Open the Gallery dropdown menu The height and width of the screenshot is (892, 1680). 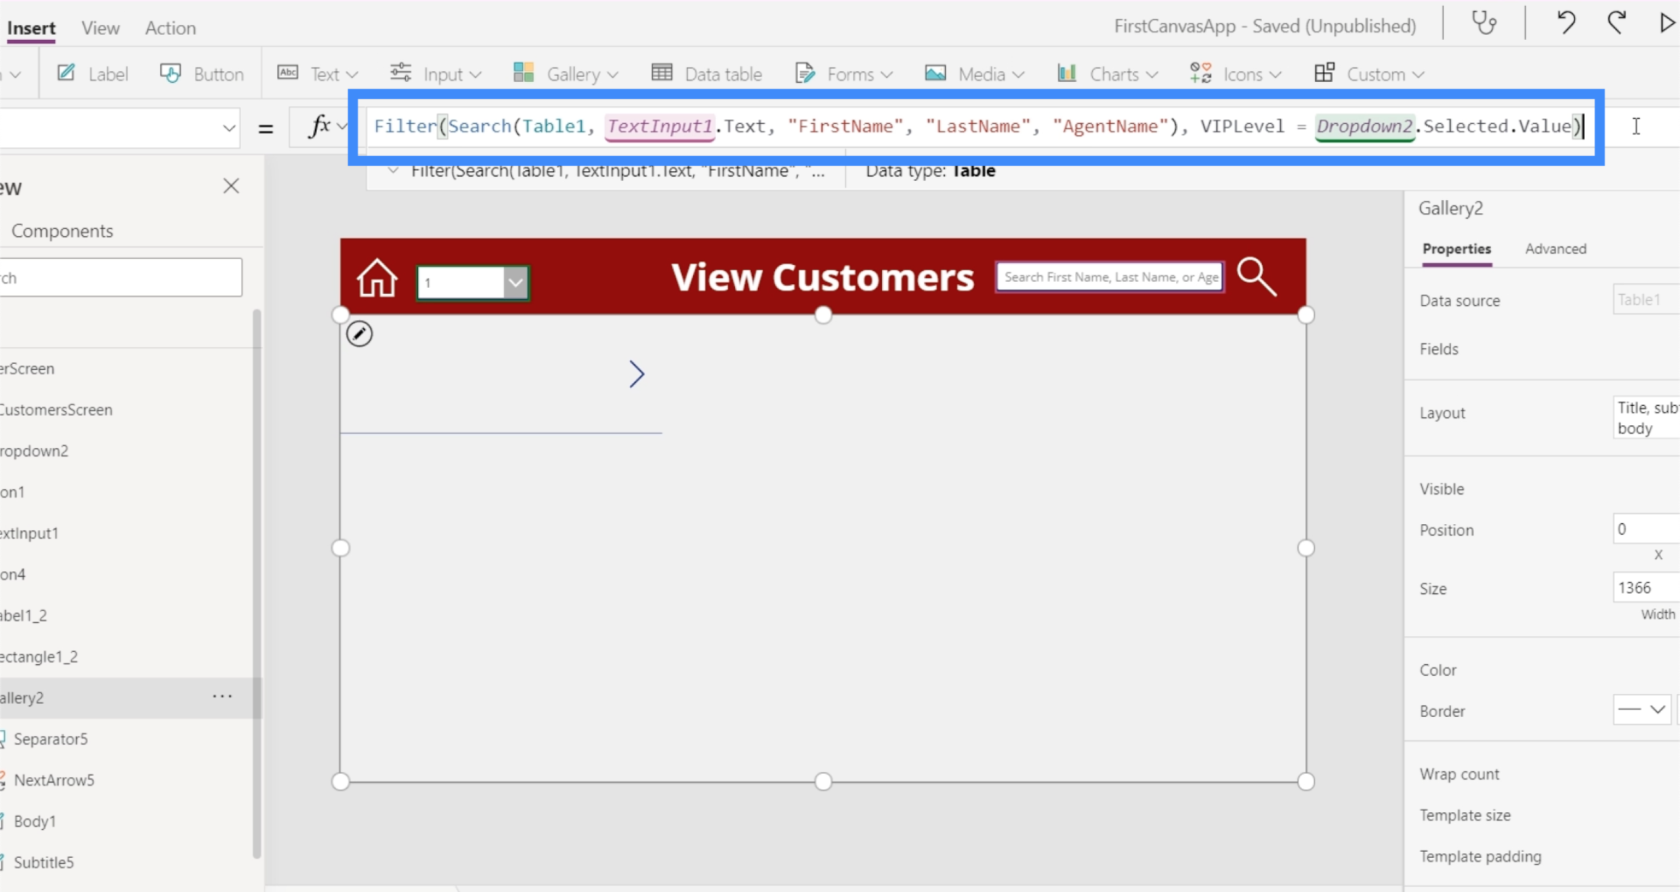[566, 74]
